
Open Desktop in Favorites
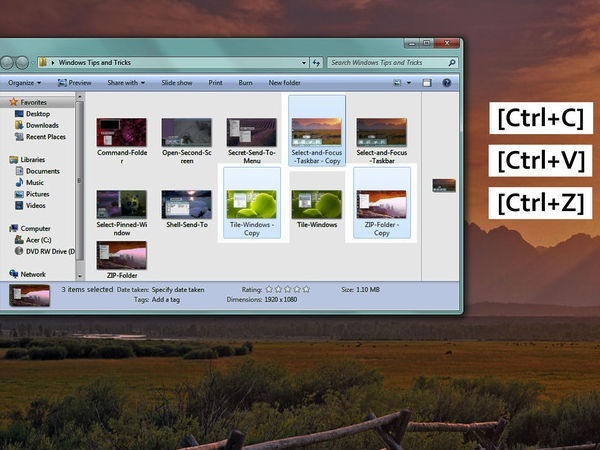[38, 114]
